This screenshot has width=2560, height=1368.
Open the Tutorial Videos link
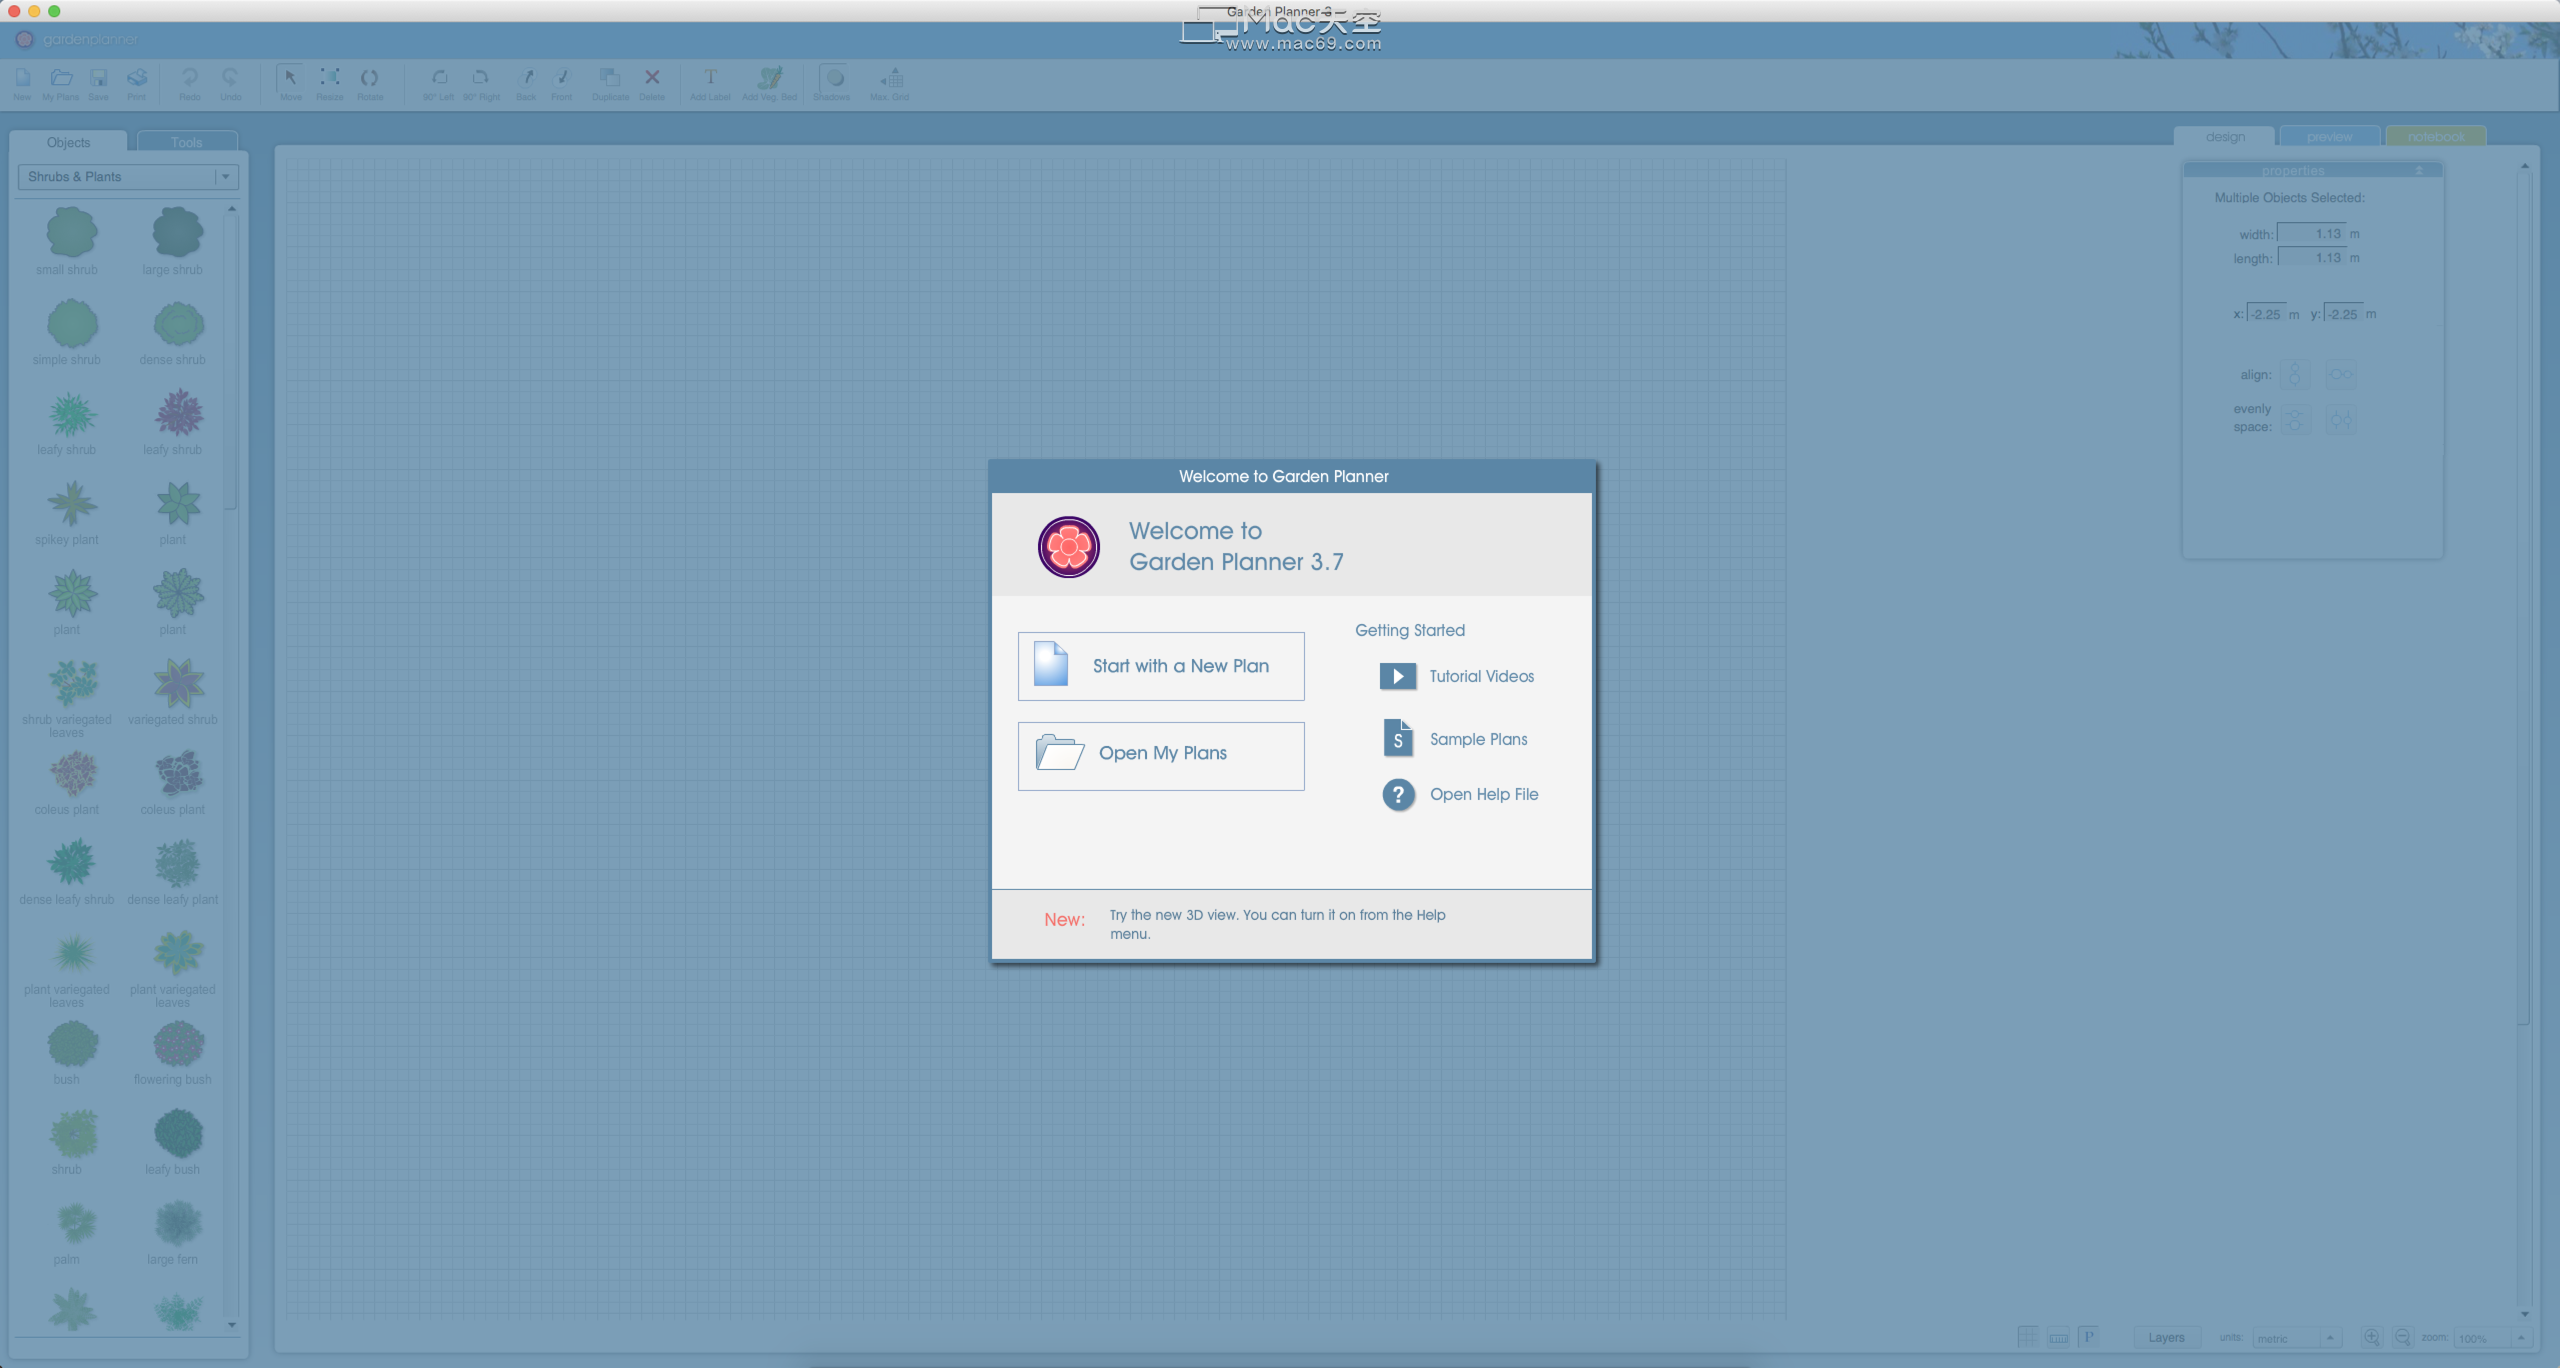click(1457, 676)
